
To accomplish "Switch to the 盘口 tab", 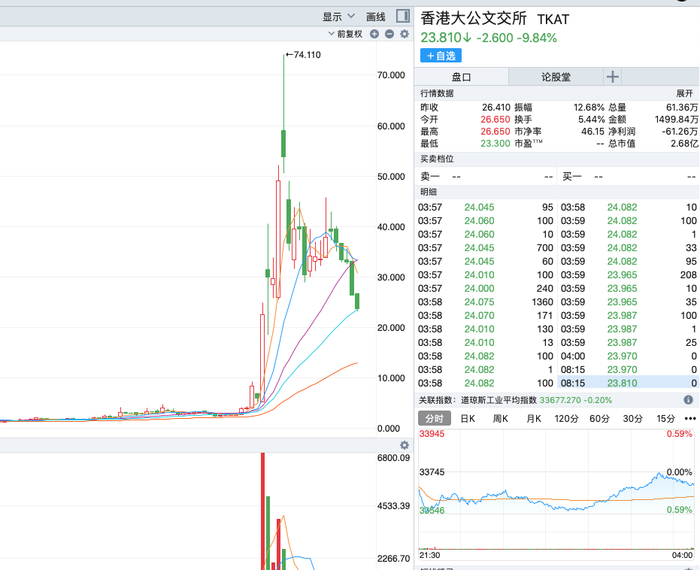I will tap(461, 77).
